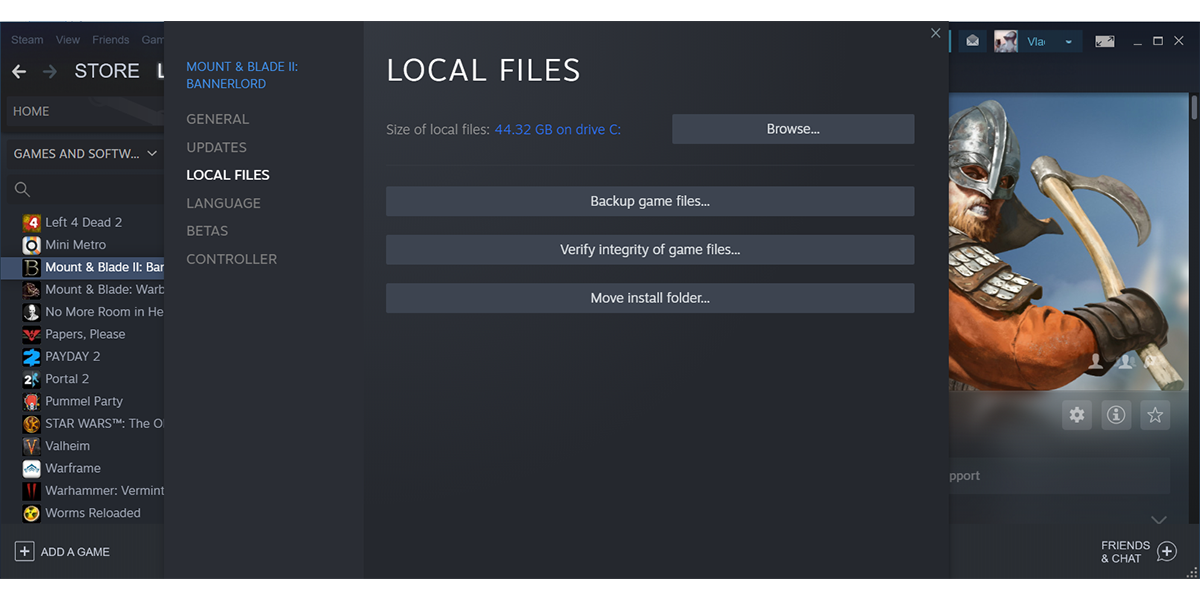Open the BETAS properties tab
The height and width of the screenshot is (600, 1200).
tap(207, 231)
